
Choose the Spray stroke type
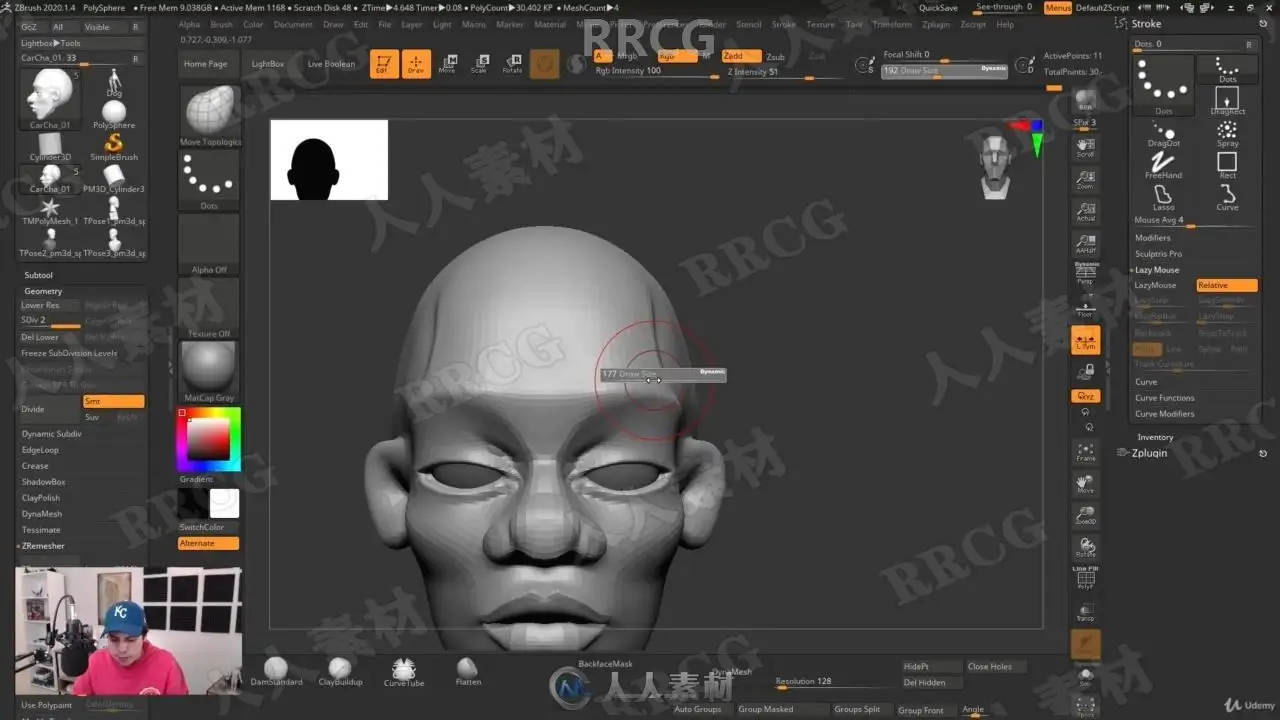[x=1227, y=133]
